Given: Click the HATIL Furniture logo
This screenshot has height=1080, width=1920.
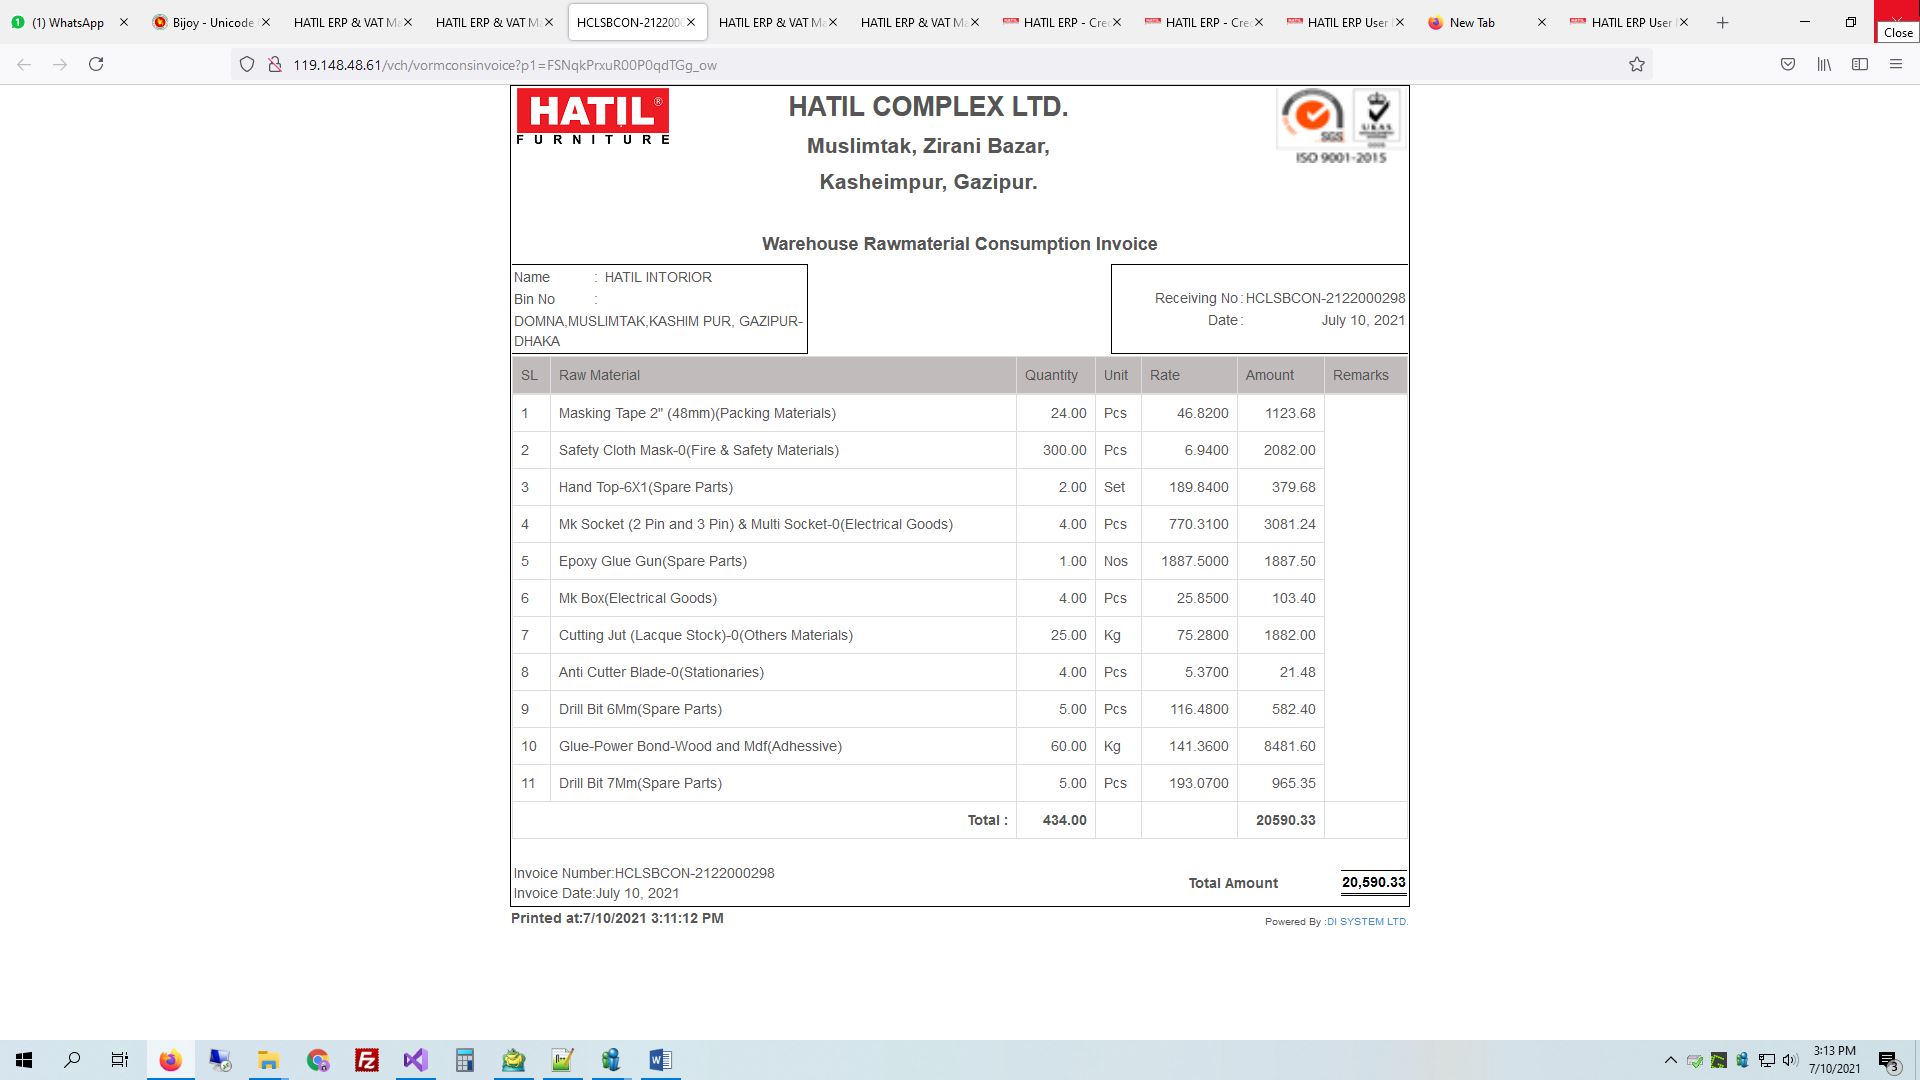Looking at the screenshot, I should coord(593,117).
